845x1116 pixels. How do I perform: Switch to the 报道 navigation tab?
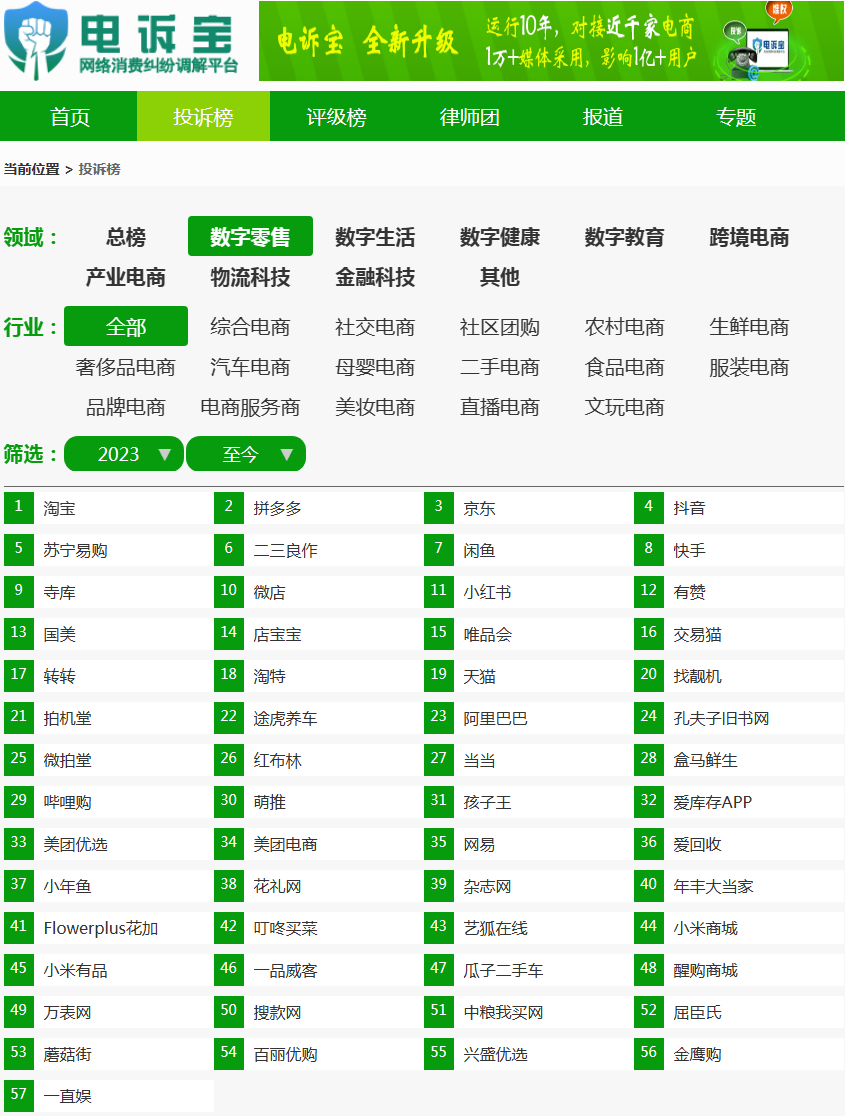coord(602,117)
